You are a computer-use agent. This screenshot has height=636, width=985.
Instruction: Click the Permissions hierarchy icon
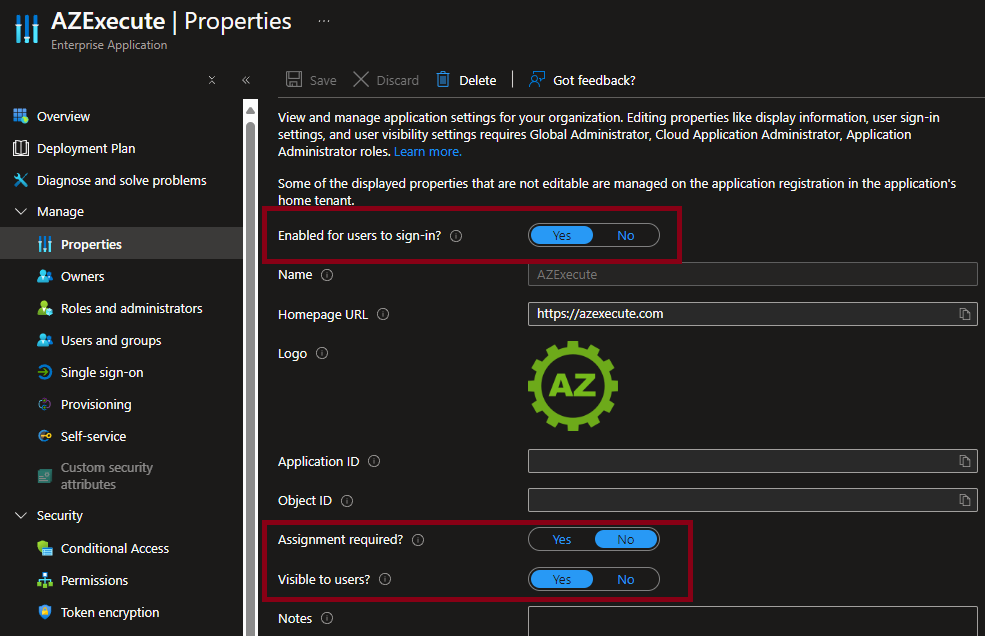pos(45,581)
